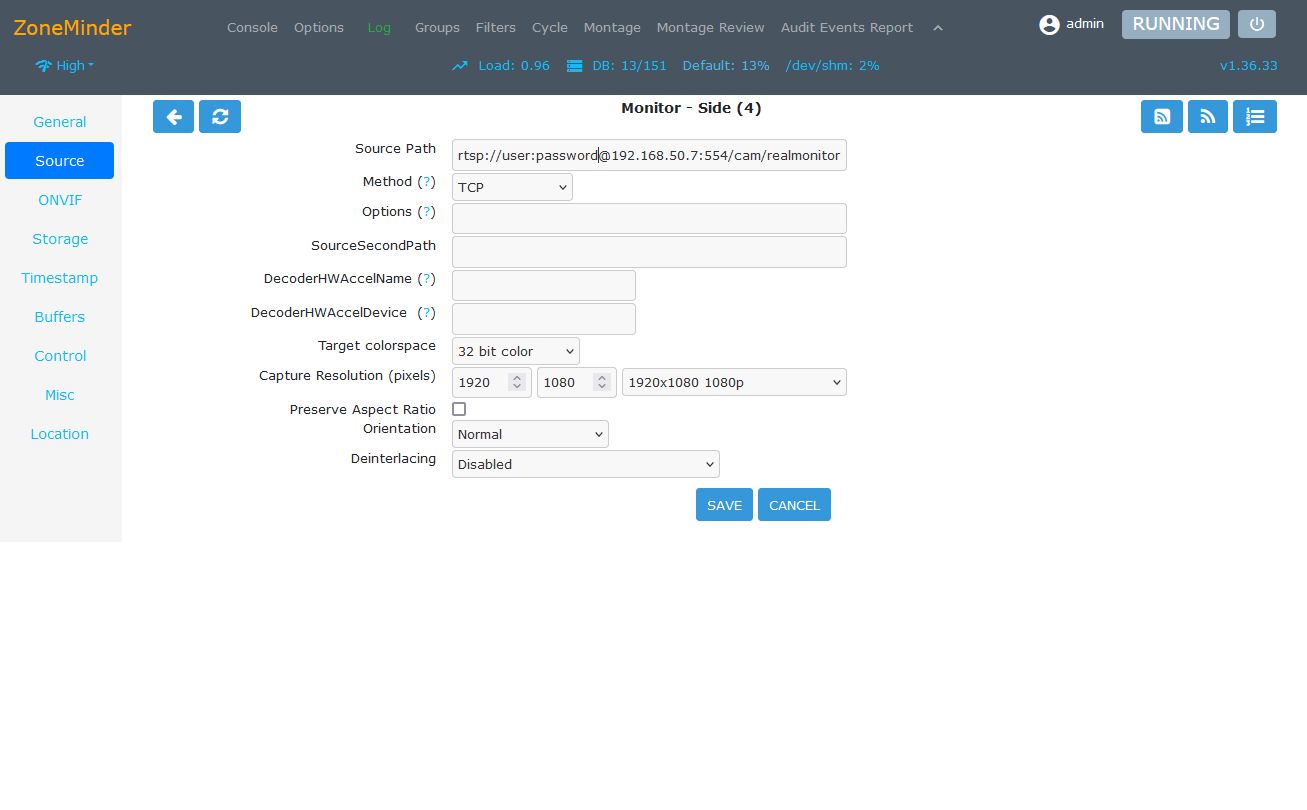Click the DecoderHWAccelName input field
Image resolution: width=1307 pixels, height=810 pixels.
click(x=544, y=285)
